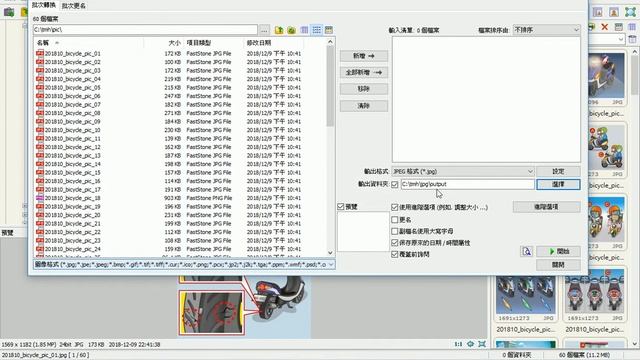Screen dimensions: 640x360
Task: Toggle the 輸出資料夾 output folder checkbox
Action: 395,184
